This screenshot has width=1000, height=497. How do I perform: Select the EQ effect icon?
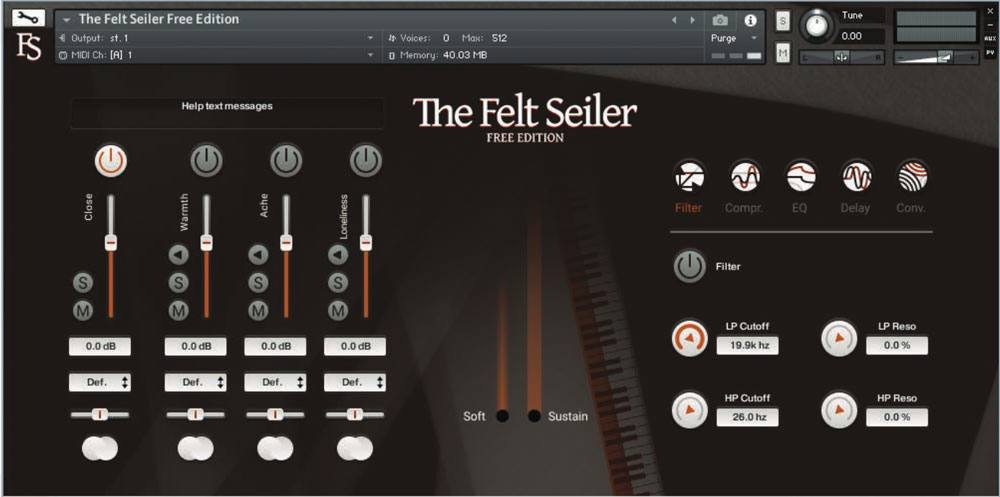click(x=801, y=177)
